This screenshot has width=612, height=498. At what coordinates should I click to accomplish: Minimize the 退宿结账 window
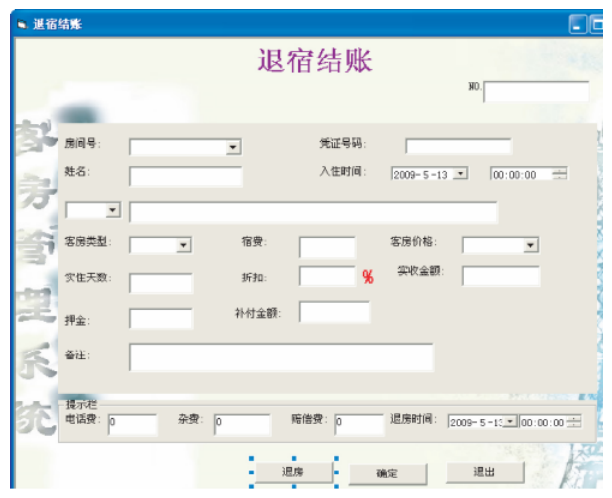(x=578, y=25)
